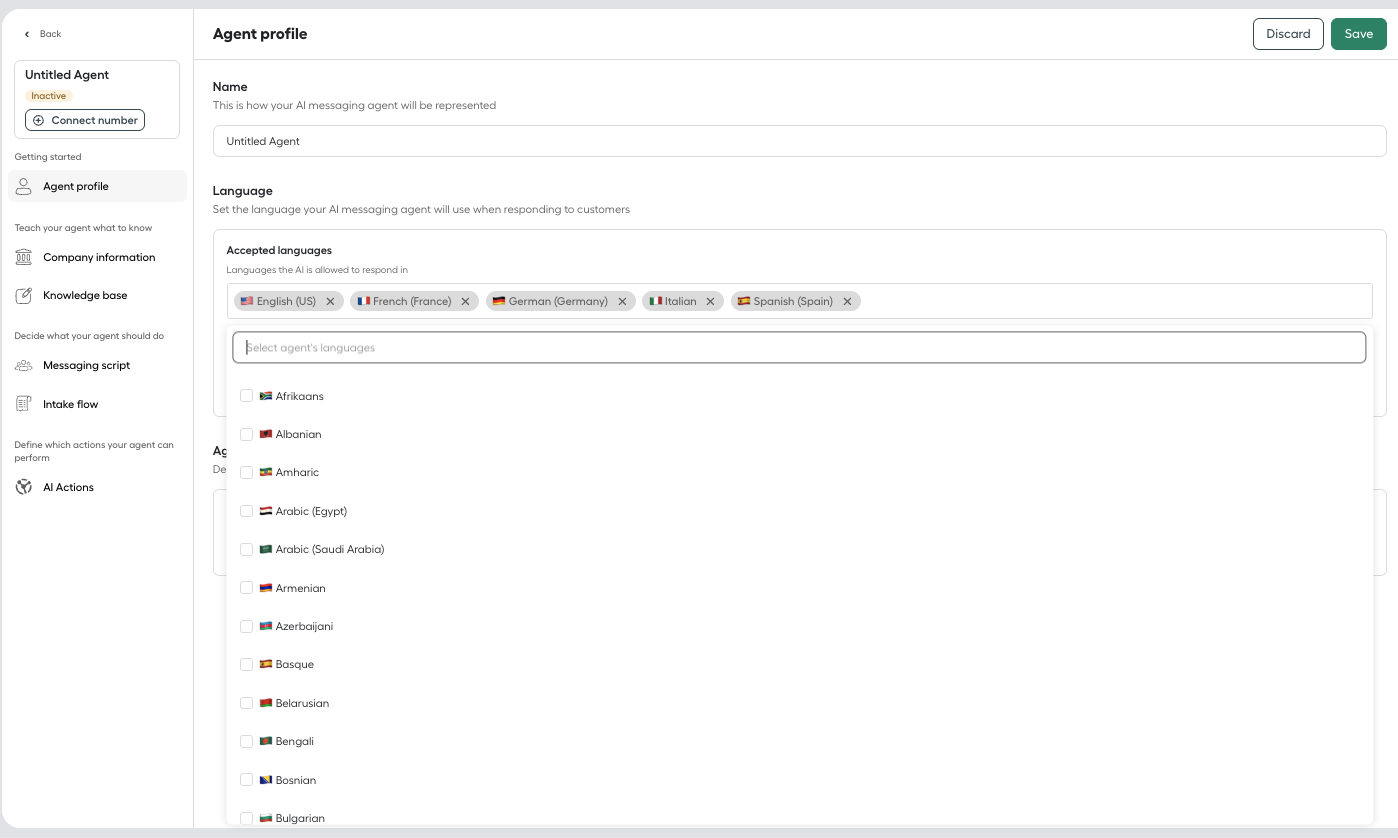Image resolution: width=1398 pixels, height=838 pixels.
Task: Click the Select agent's languages search field
Action: (x=799, y=347)
